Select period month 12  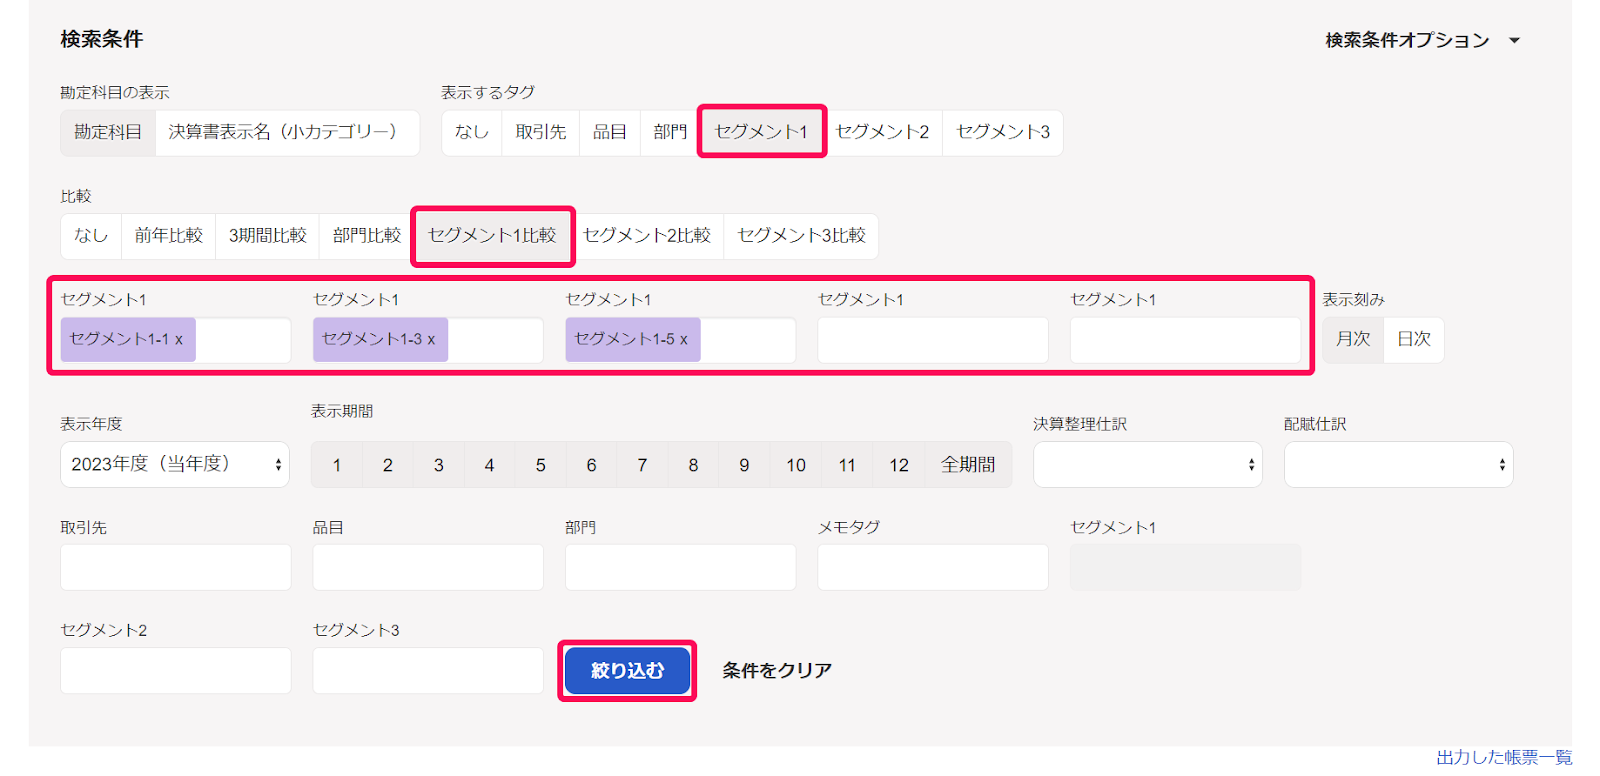coord(899,465)
